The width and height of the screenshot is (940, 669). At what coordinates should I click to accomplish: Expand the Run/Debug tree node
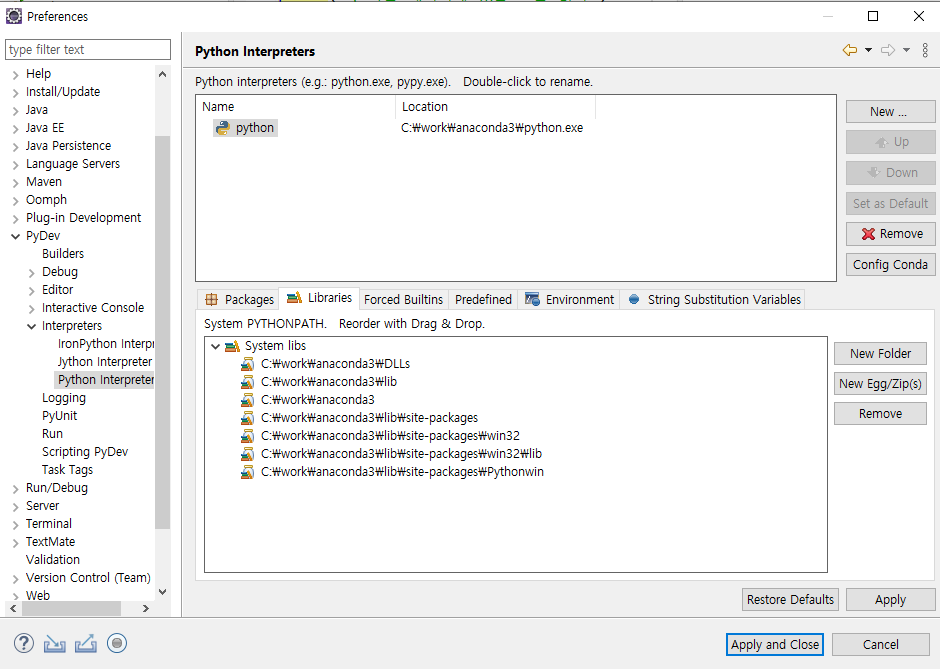click(x=16, y=489)
